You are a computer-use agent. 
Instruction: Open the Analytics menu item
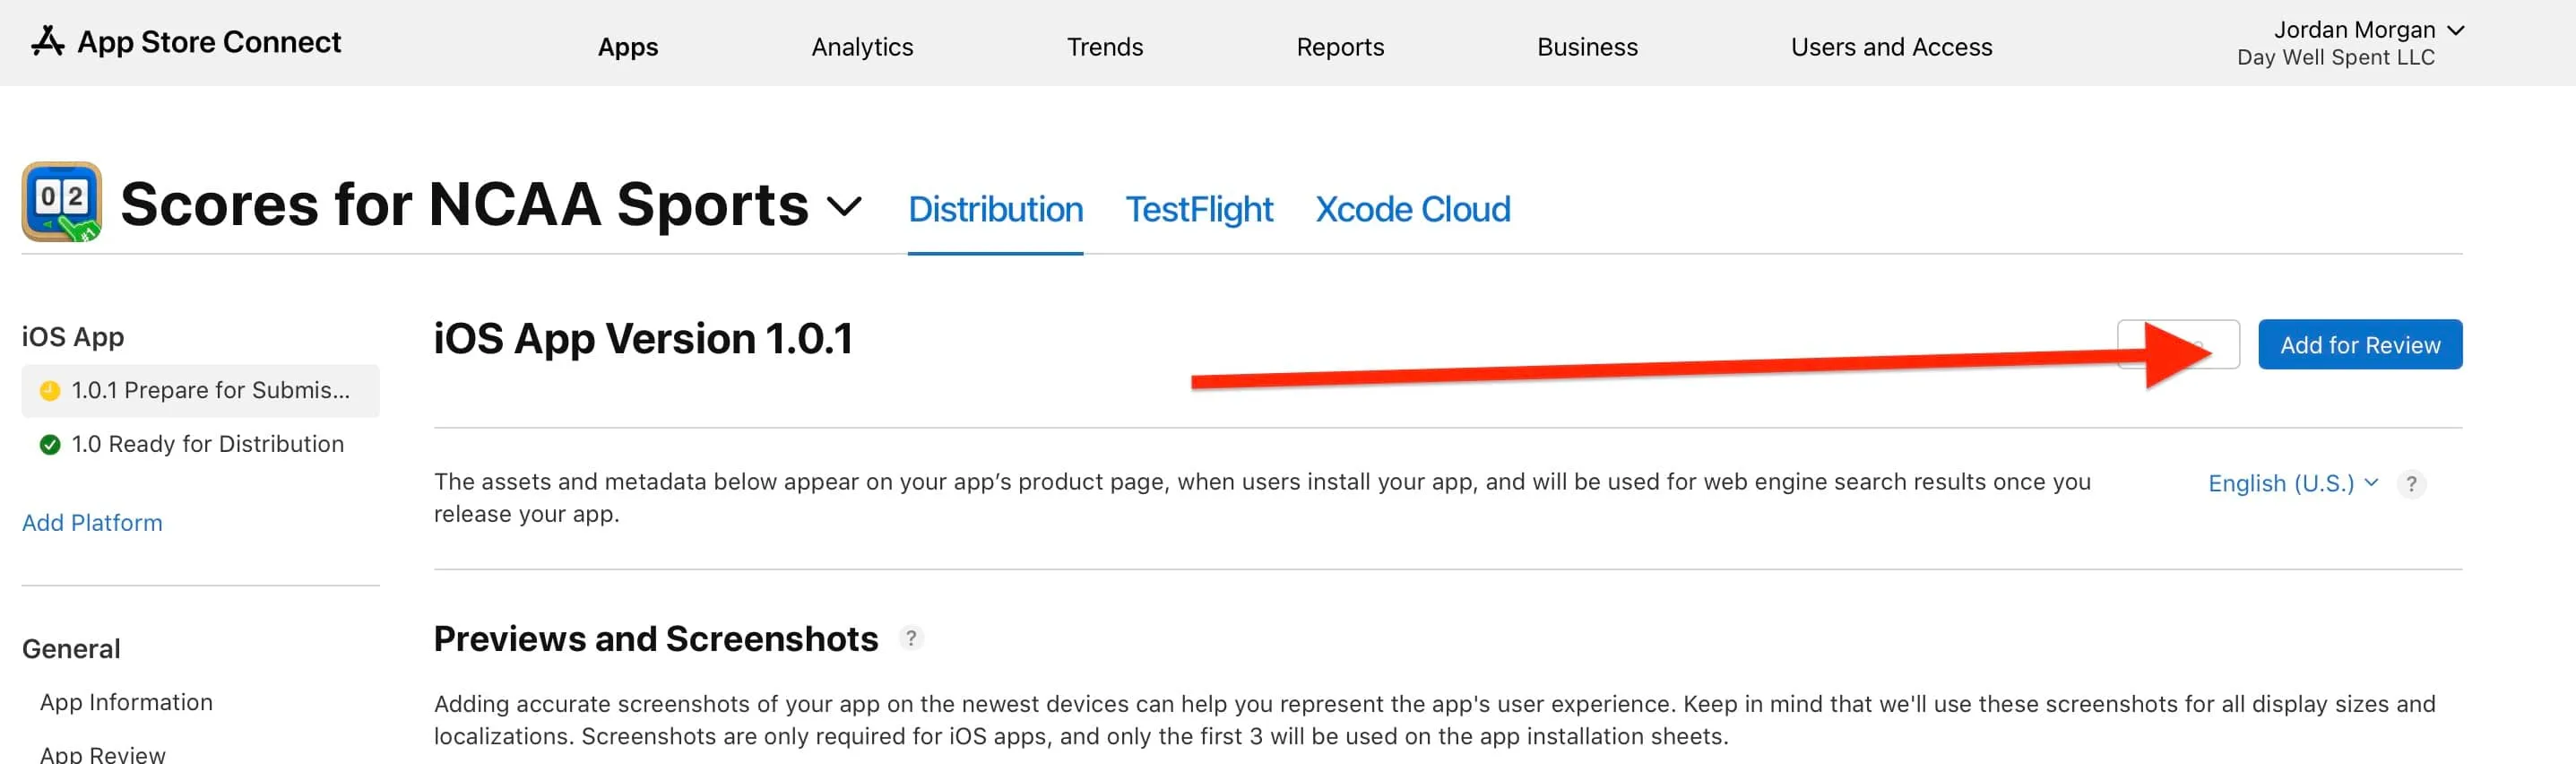click(x=862, y=47)
